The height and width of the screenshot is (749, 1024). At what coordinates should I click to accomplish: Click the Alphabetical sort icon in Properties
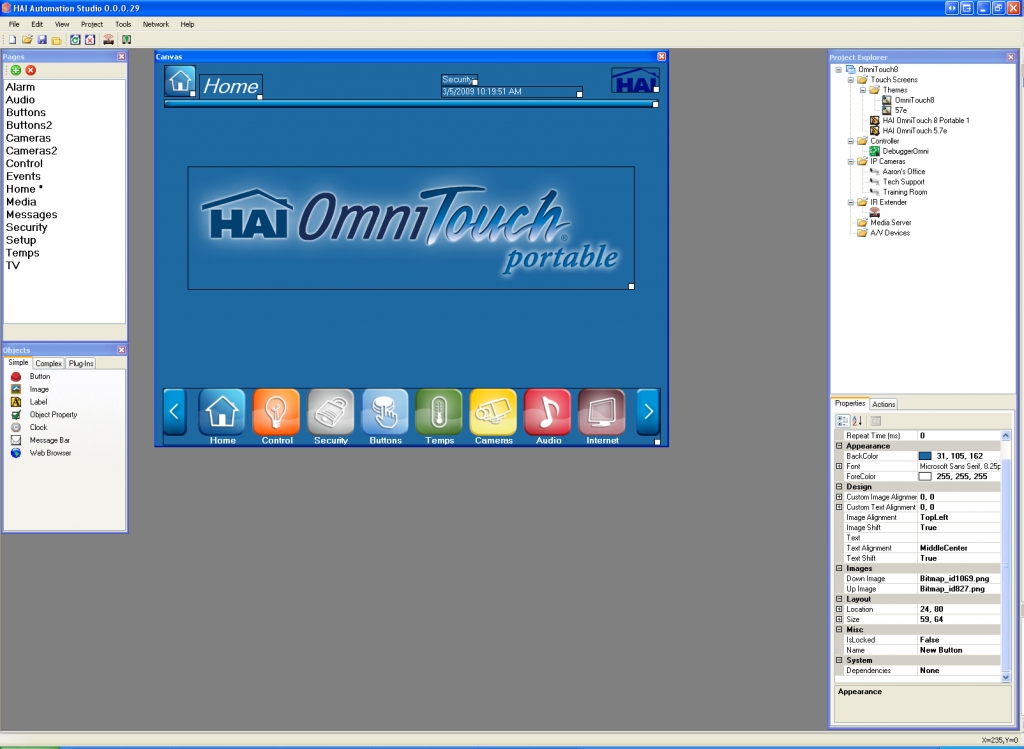pos(857,421)
